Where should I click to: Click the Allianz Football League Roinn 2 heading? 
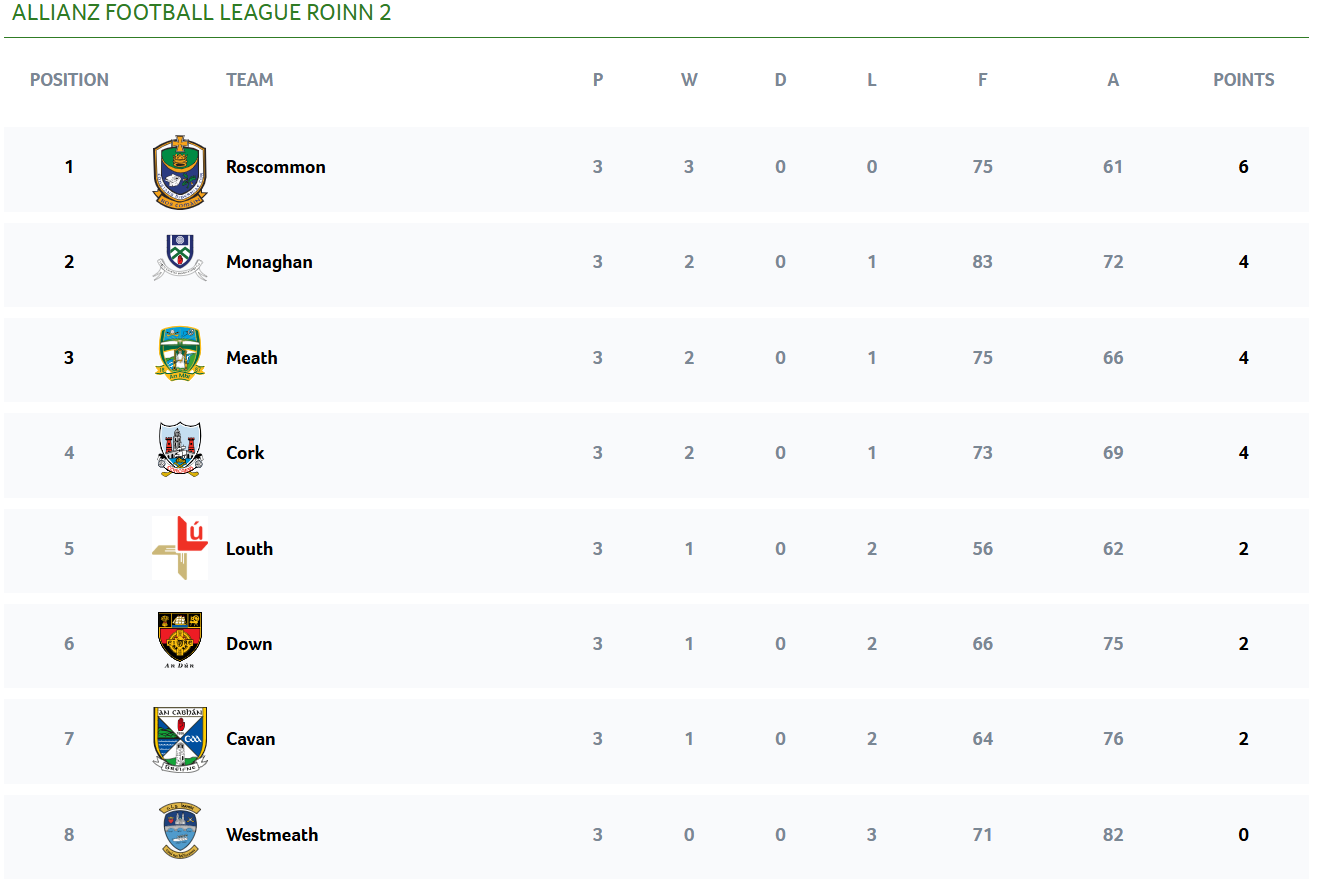coord(202,13)
